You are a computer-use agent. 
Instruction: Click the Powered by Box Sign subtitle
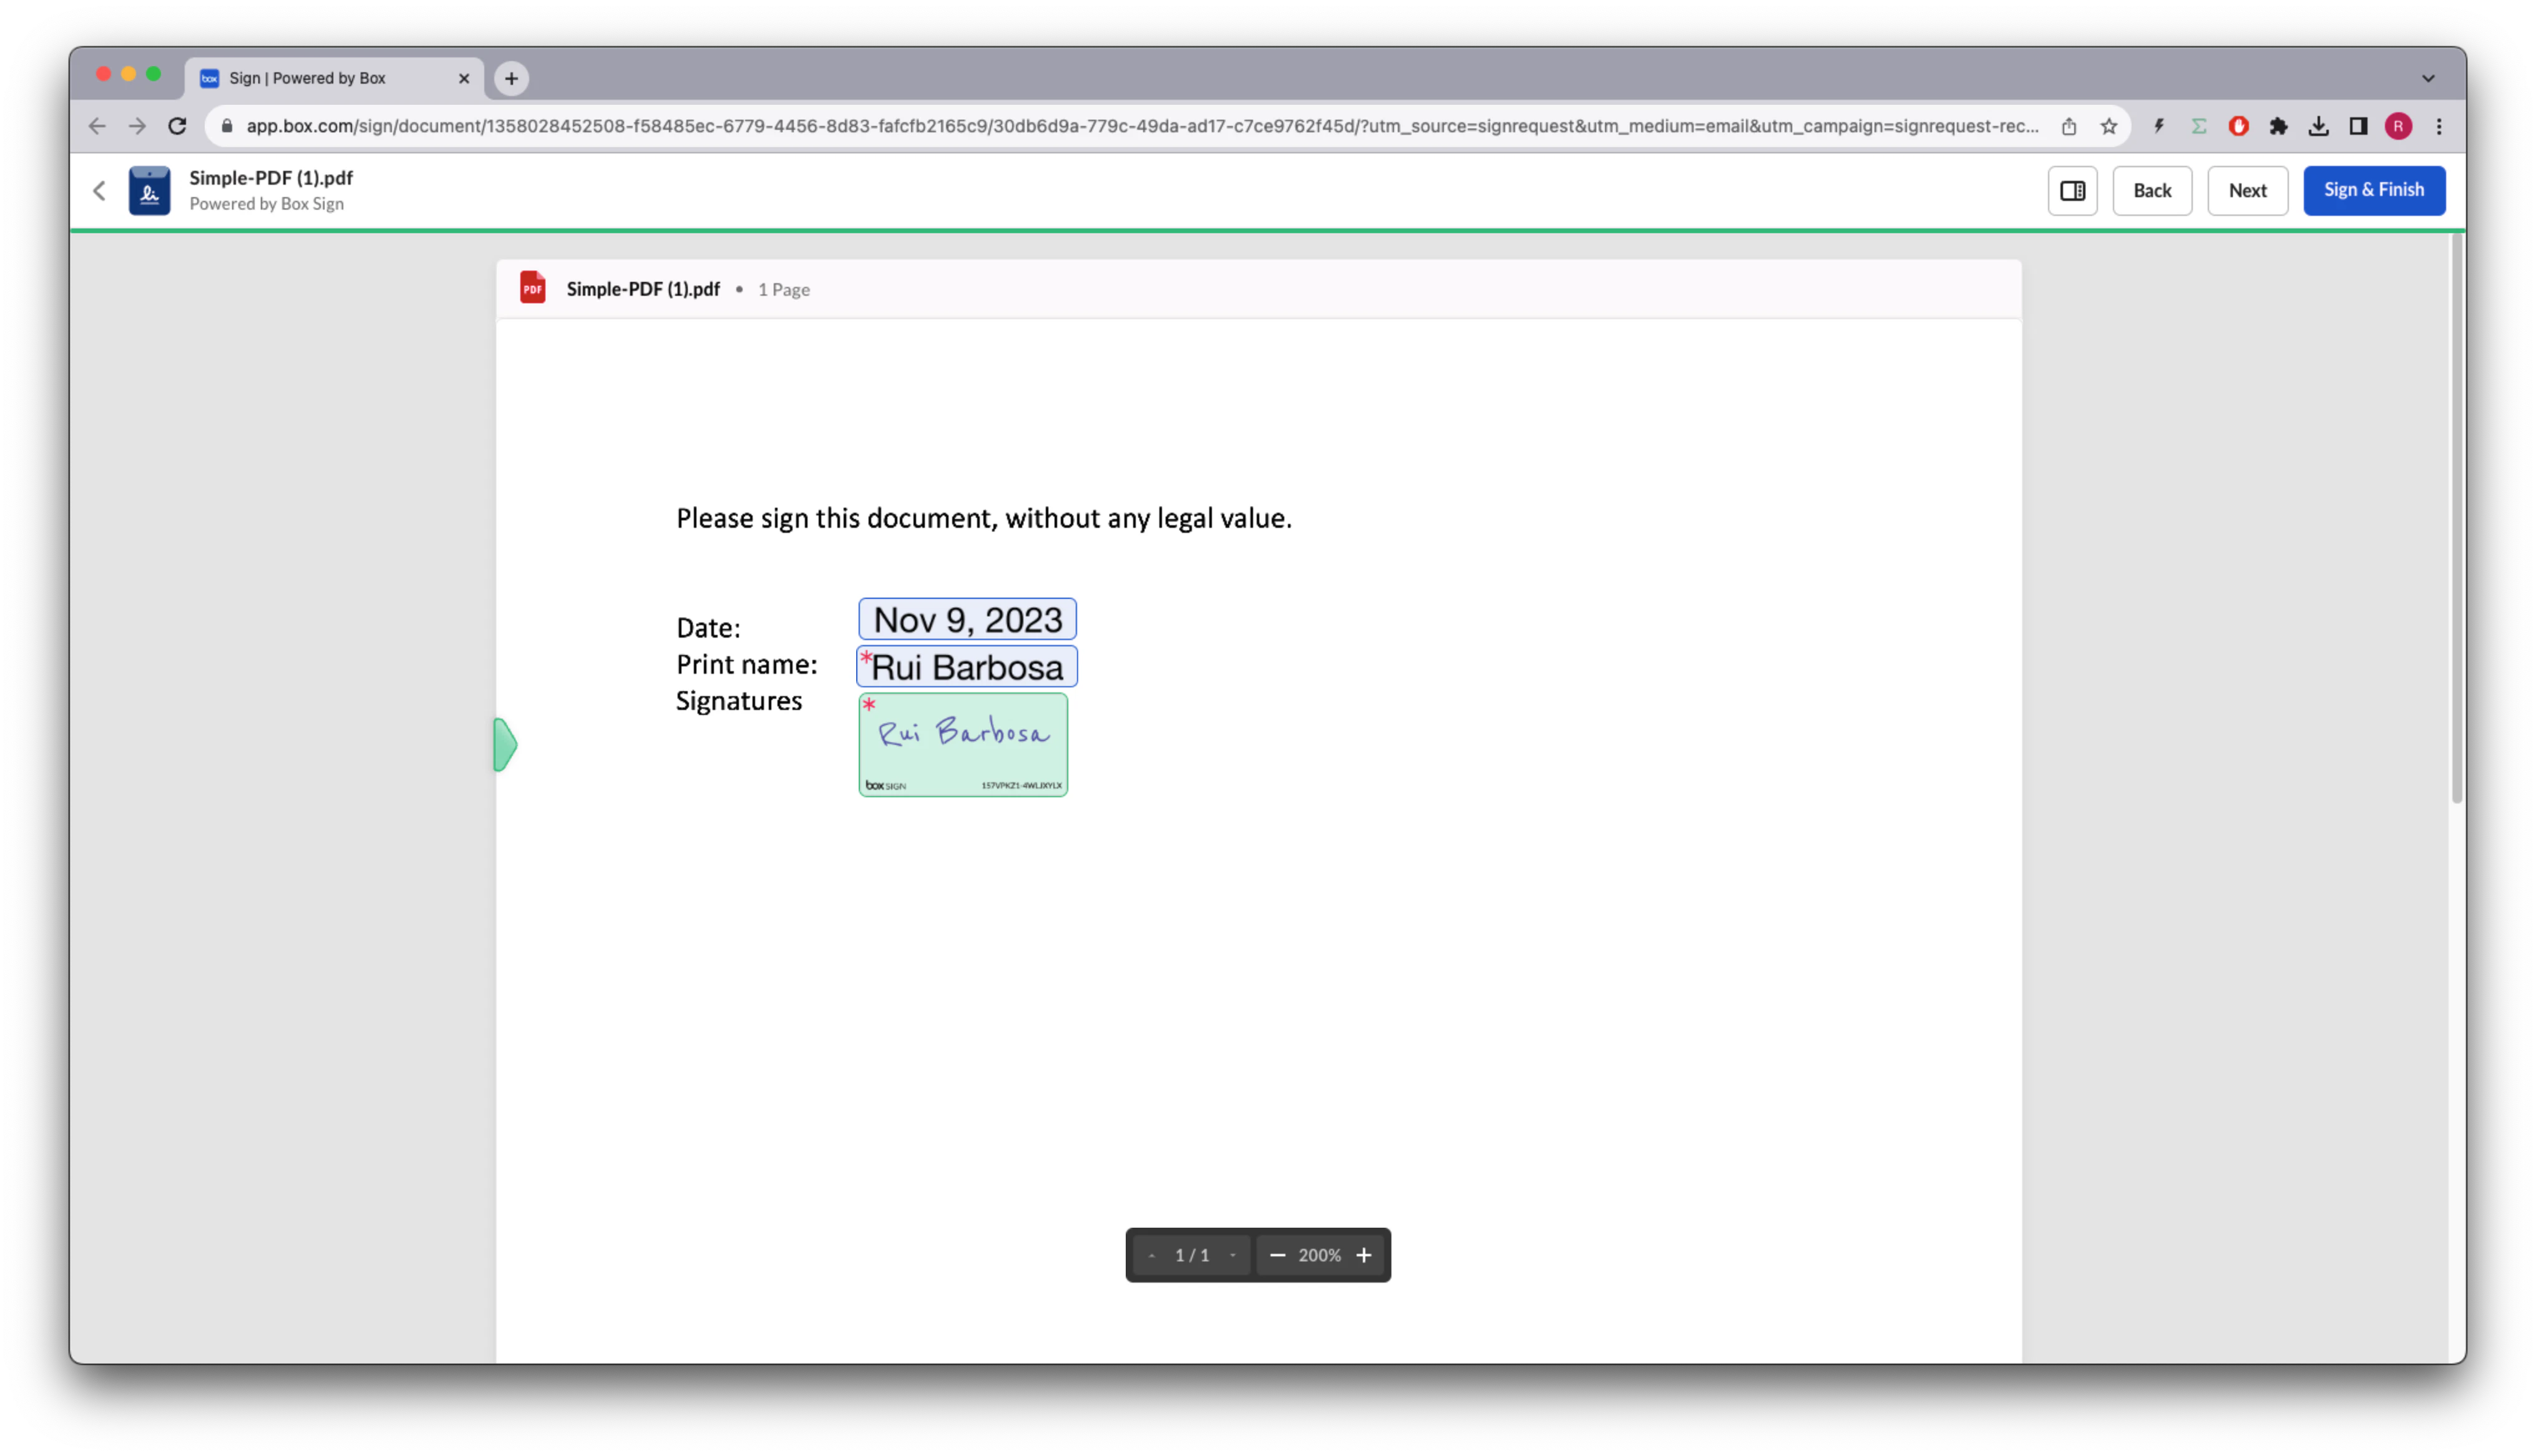point(266,203)
